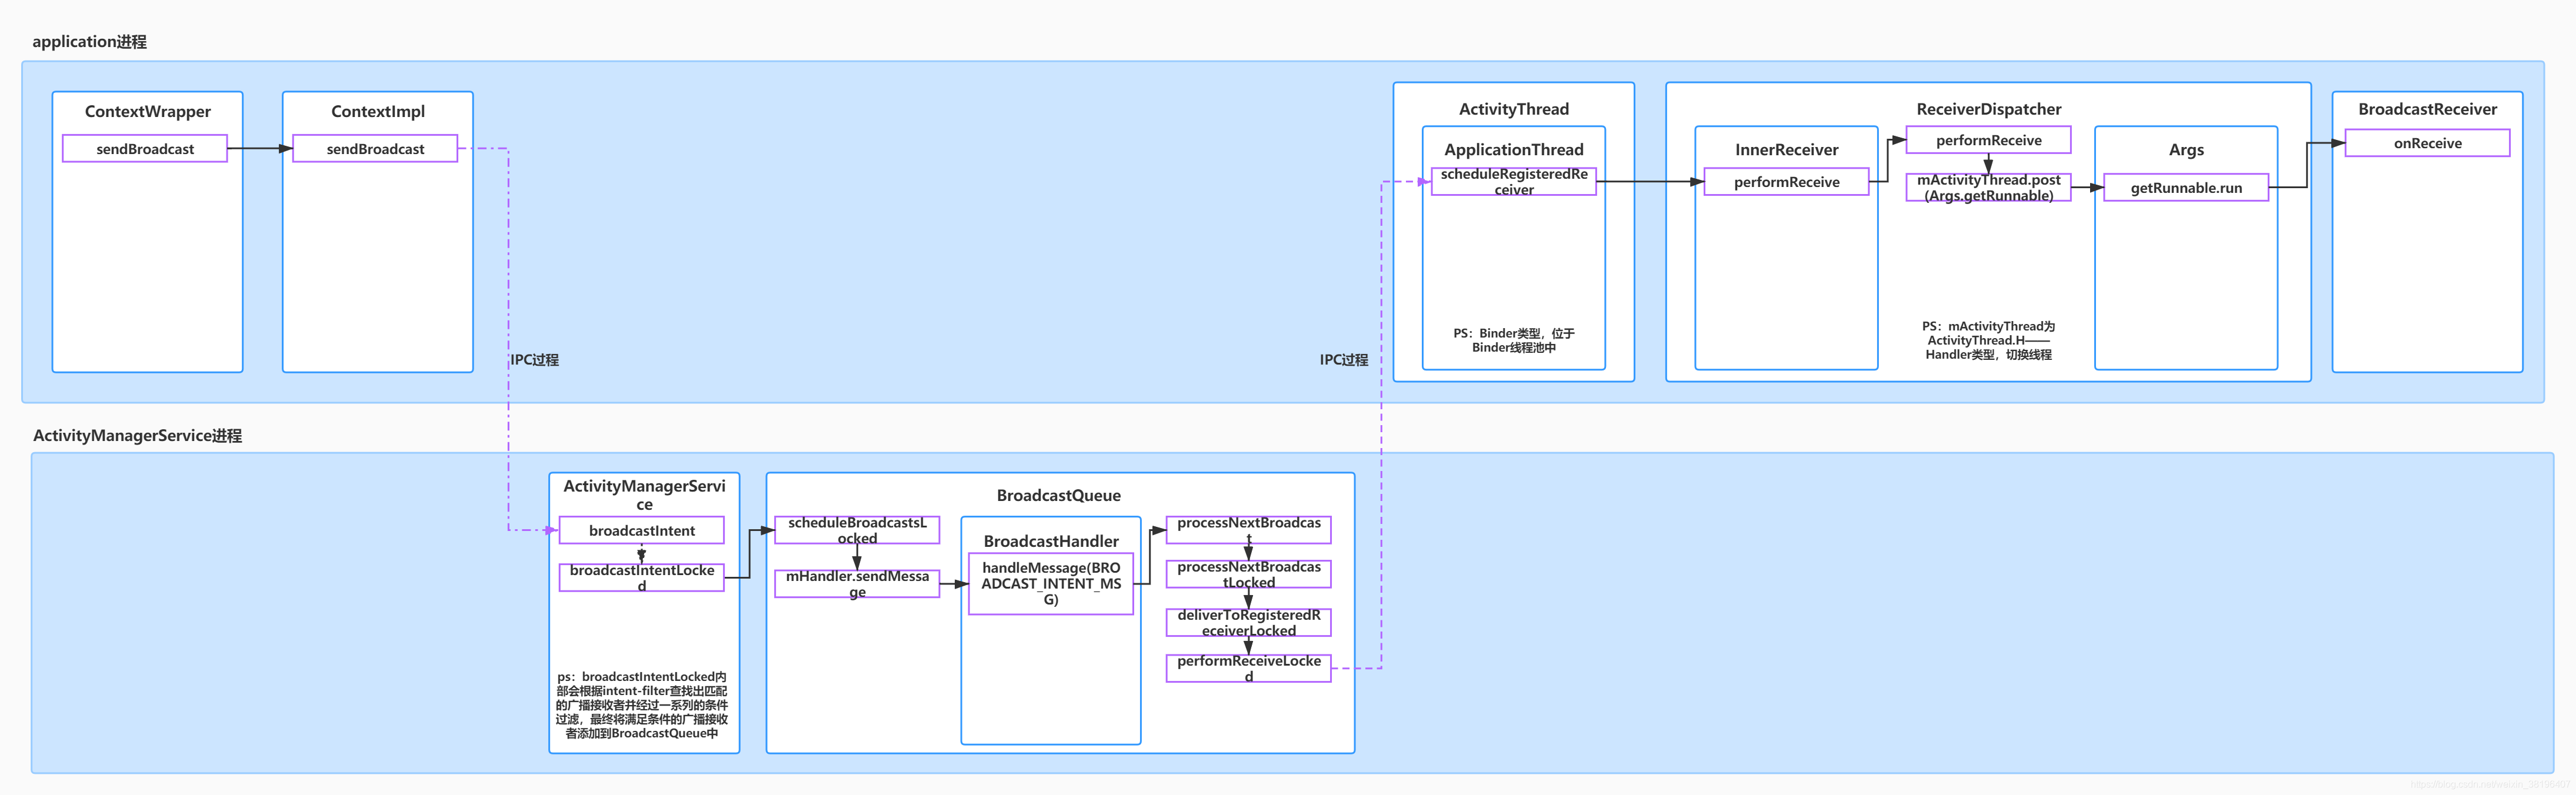
Task: Click the scheduleBroadcastsLocked method box
Action: click(x=857, y=530)
